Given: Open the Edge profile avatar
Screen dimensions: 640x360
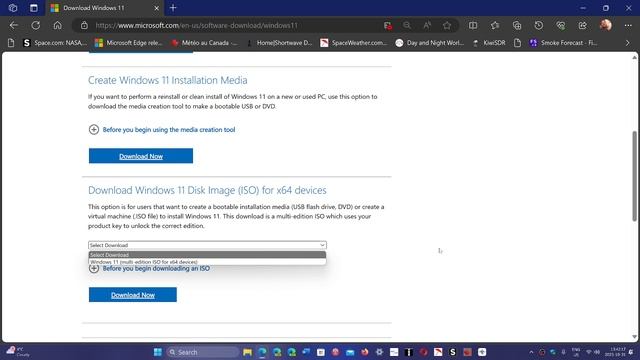Looking at the screenshot, I should (x=606, y=25).
